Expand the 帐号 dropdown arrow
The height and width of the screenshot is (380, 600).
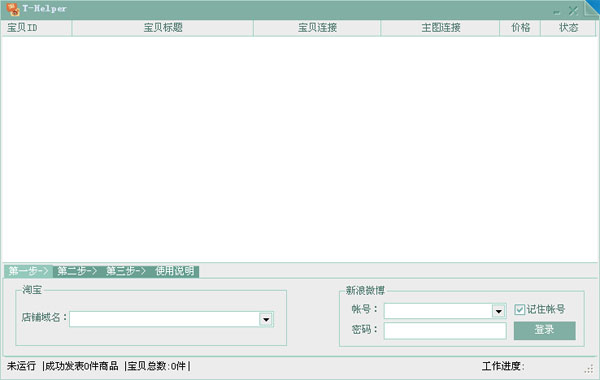pos(499,311)
